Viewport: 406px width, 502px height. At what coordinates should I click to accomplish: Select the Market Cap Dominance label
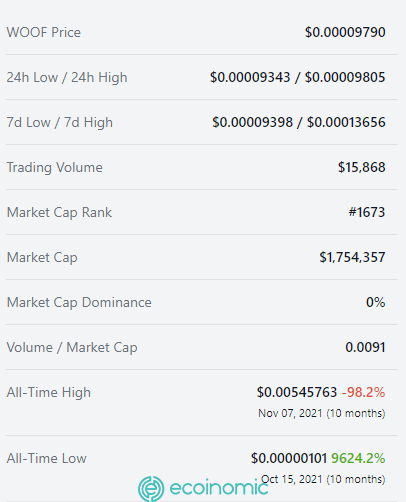[79, 303]
